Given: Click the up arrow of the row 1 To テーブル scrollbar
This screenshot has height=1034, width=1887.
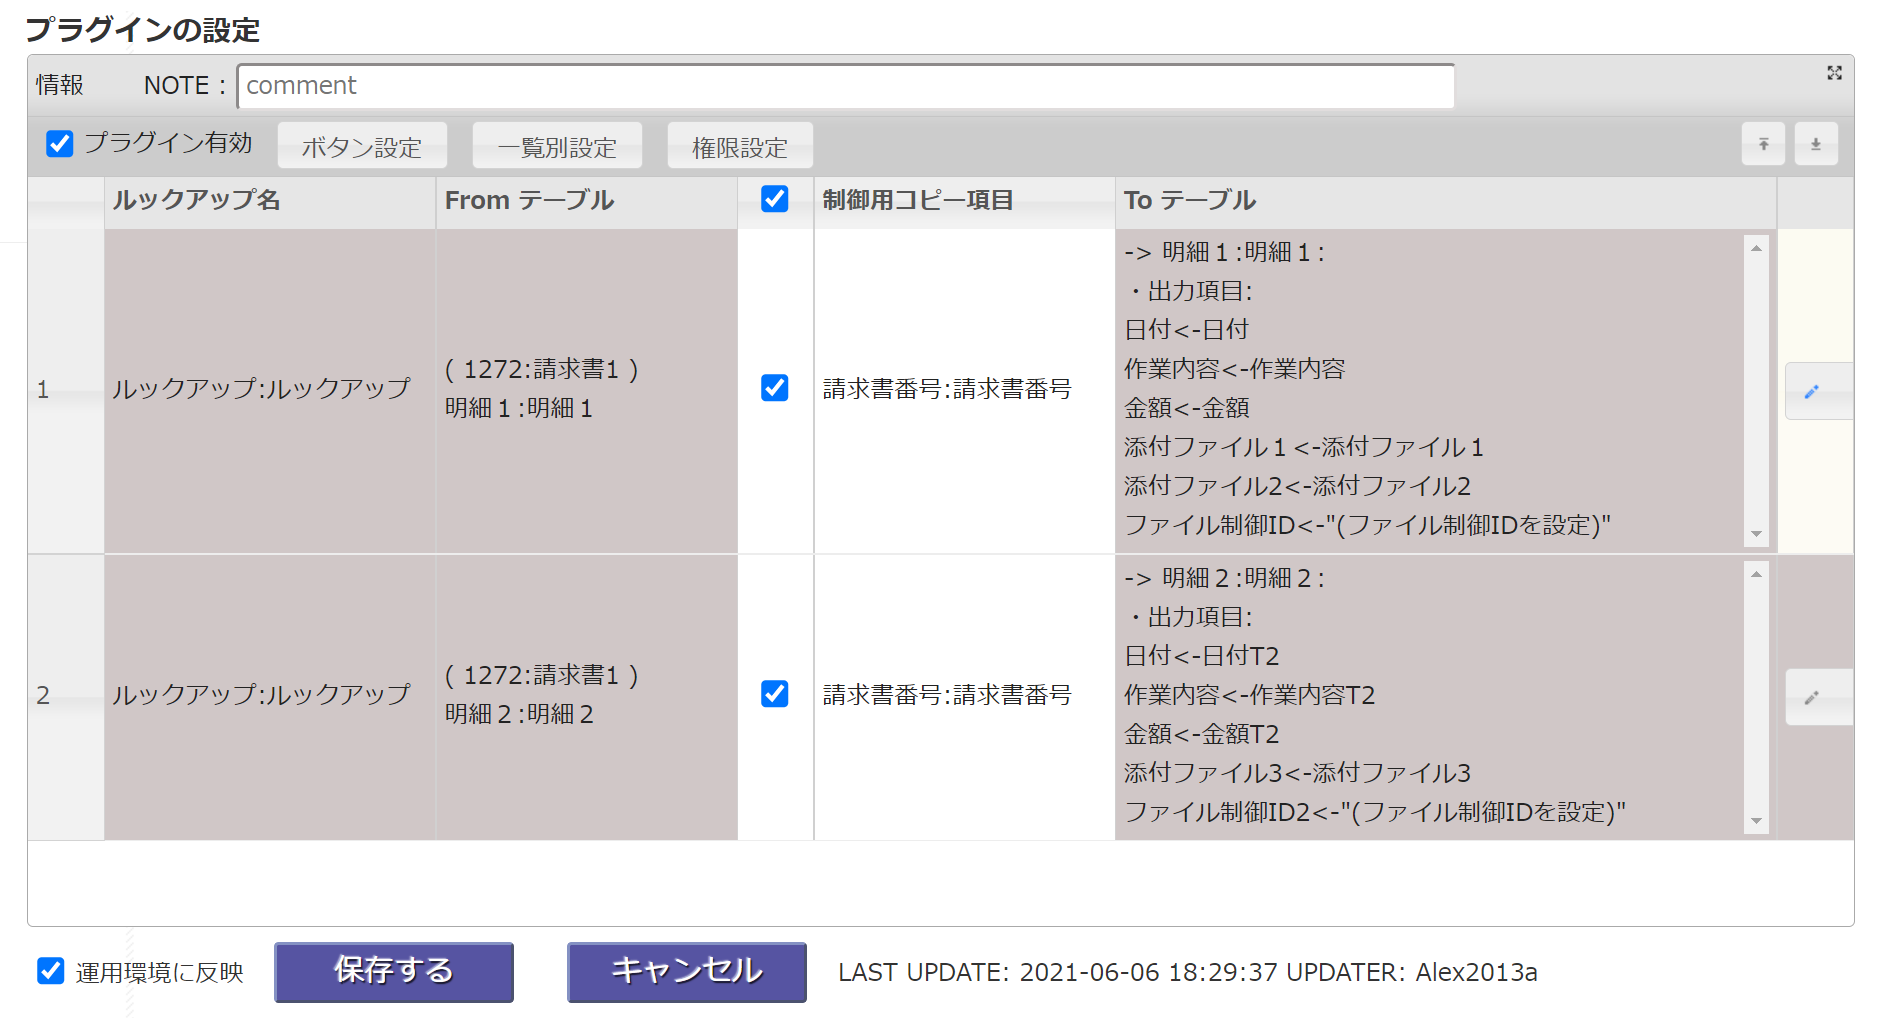Looking at the screenshot, I should coord(1757,248).
